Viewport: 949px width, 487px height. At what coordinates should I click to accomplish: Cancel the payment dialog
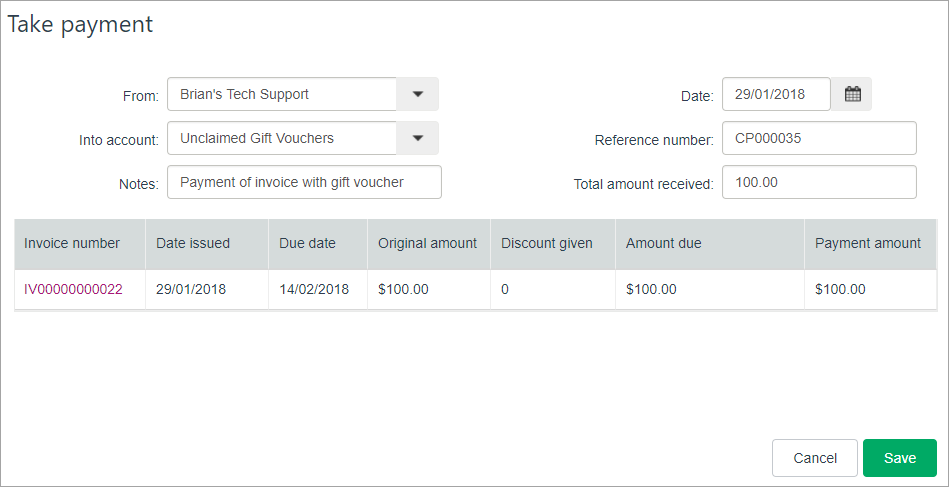(815, 458)
